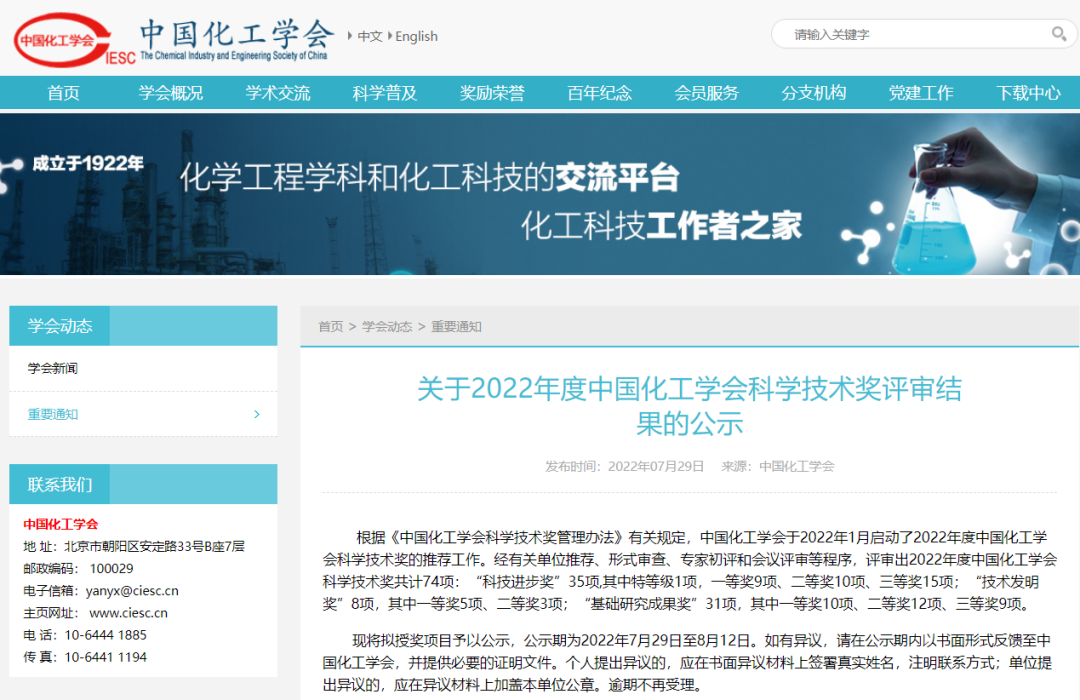Select the 百年纪念 menu item
Image resolution: width=1080 pixels, height=700 pixels.
click(599, 93)
